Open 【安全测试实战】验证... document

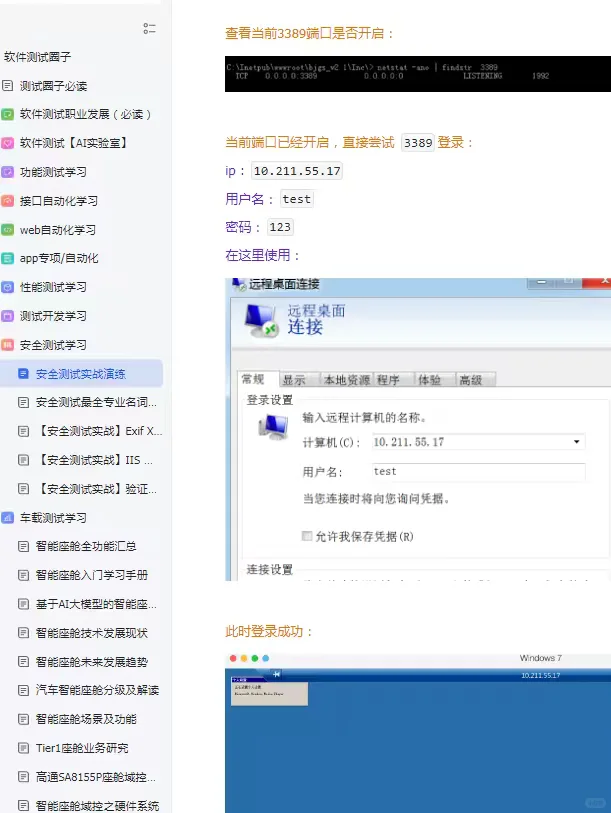pos(96,489)
